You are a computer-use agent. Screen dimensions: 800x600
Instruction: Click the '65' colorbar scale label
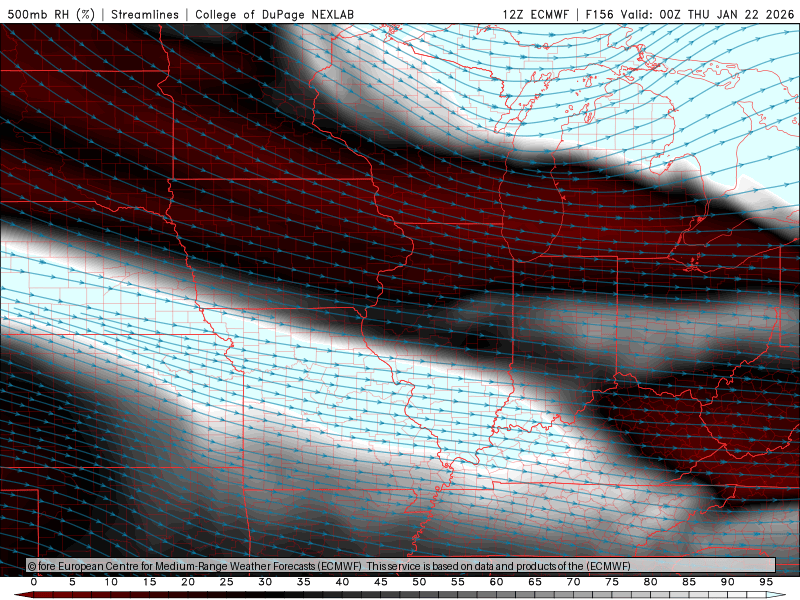coord(535,582)
